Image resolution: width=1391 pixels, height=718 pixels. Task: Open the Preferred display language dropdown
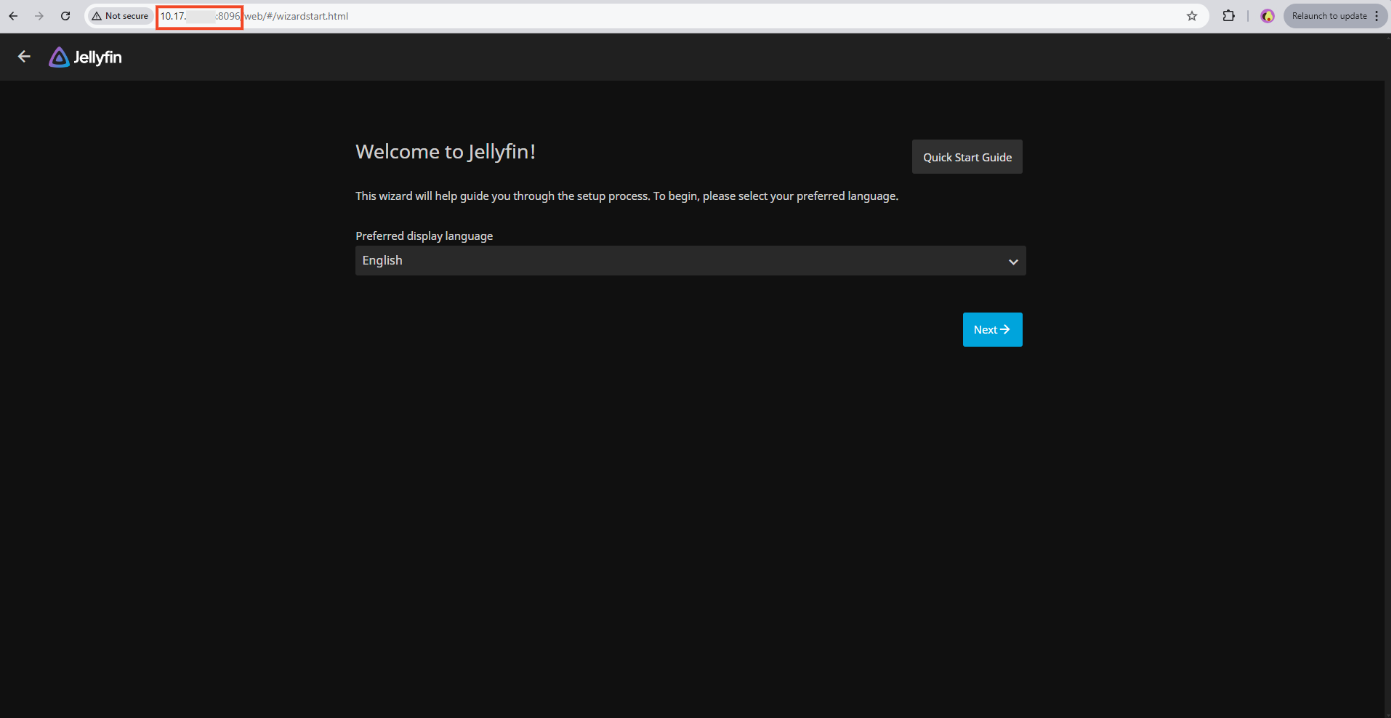click(690, 261)
